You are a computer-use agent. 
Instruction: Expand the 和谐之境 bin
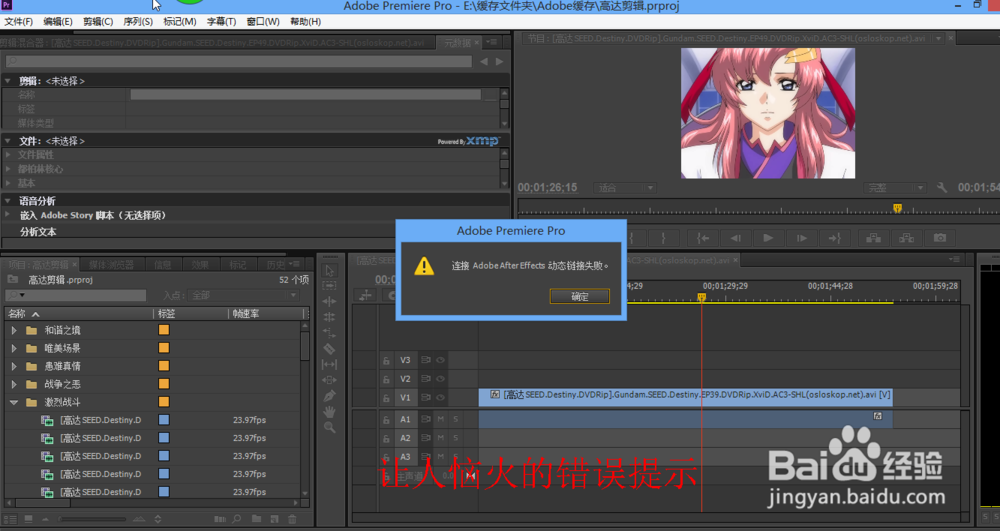14,330
